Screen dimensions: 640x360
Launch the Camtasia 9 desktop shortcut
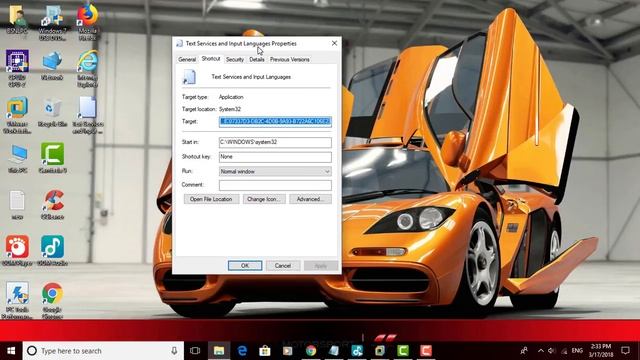pos(52,158)
